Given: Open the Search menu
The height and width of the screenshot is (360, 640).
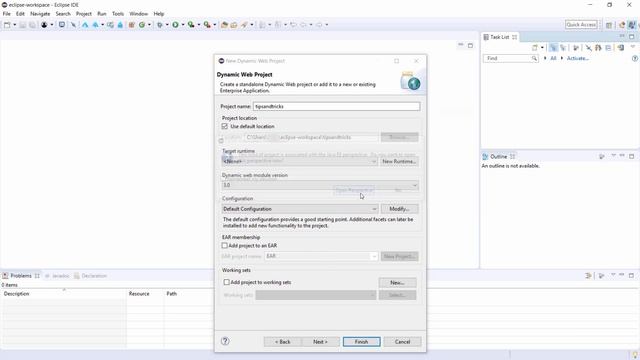Looking at the screenshot, I should (x=63, y=13).
